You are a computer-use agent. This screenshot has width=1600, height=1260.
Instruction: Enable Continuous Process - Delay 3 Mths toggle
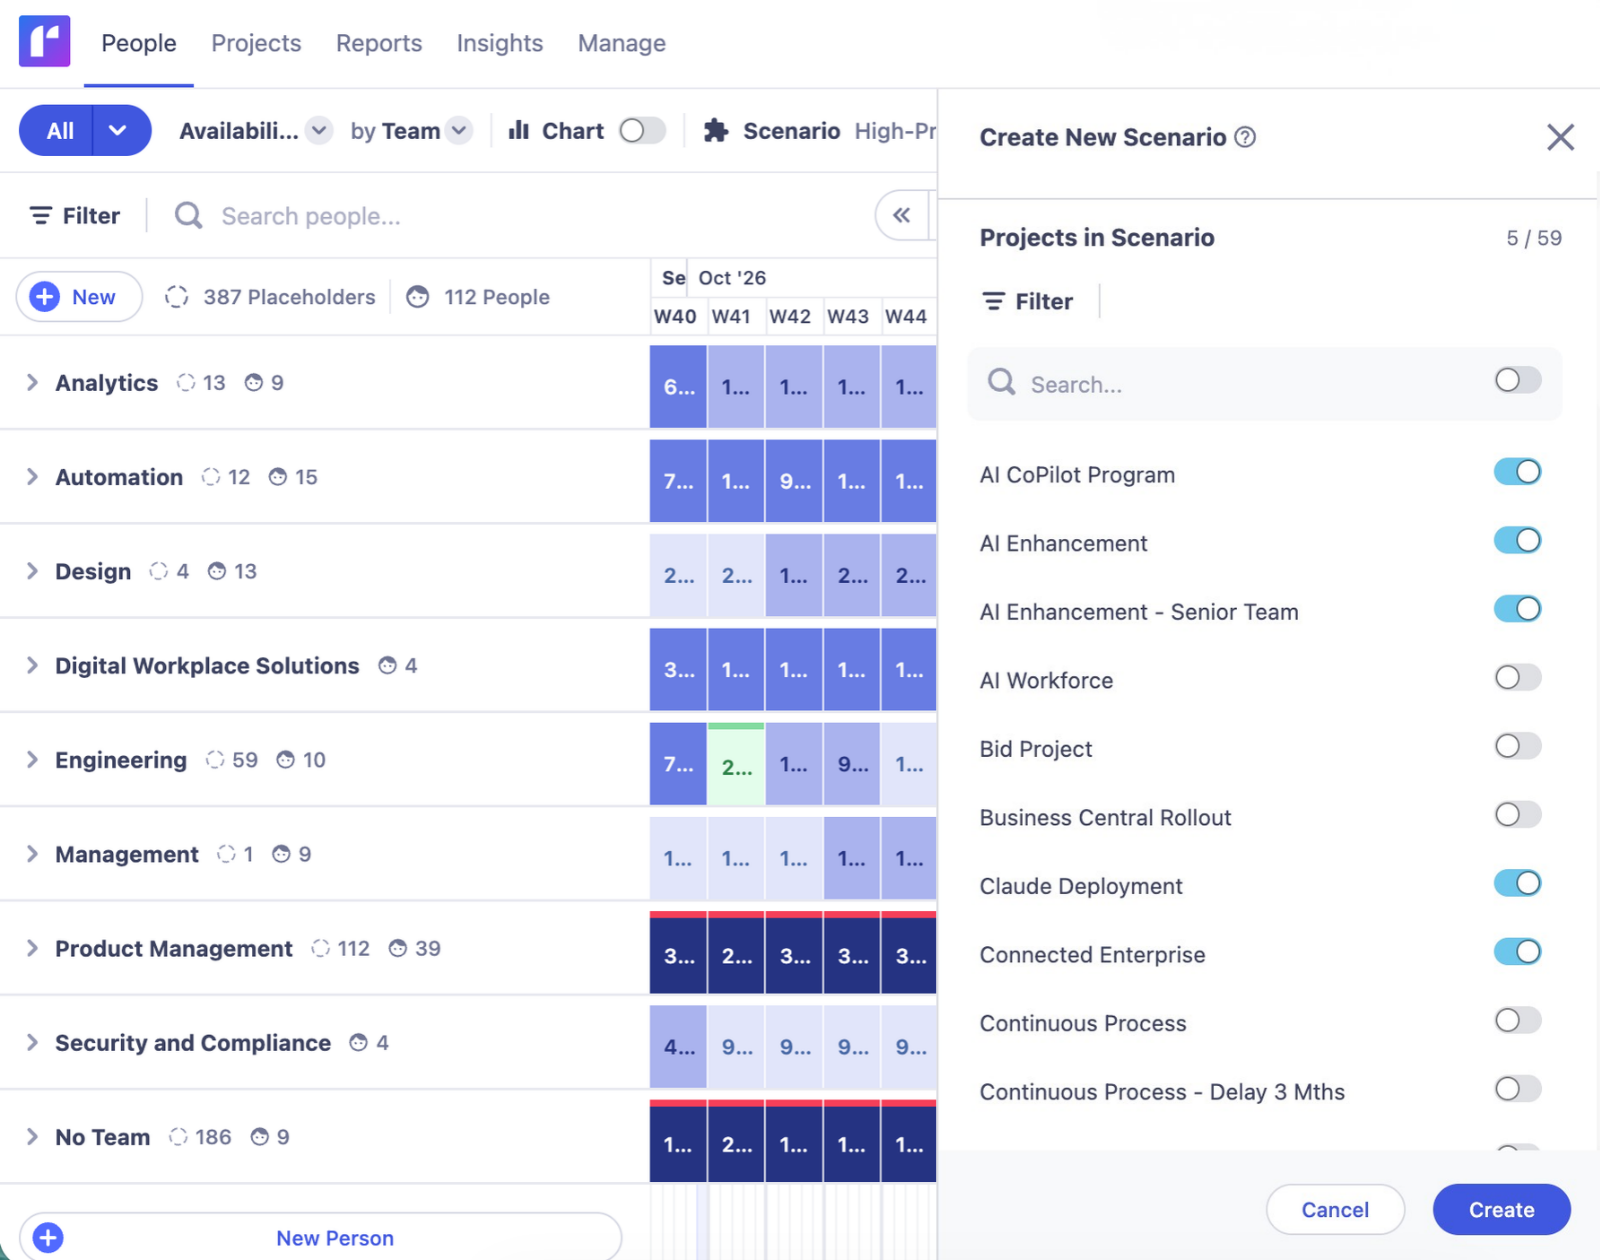tap(1517, 1089)
